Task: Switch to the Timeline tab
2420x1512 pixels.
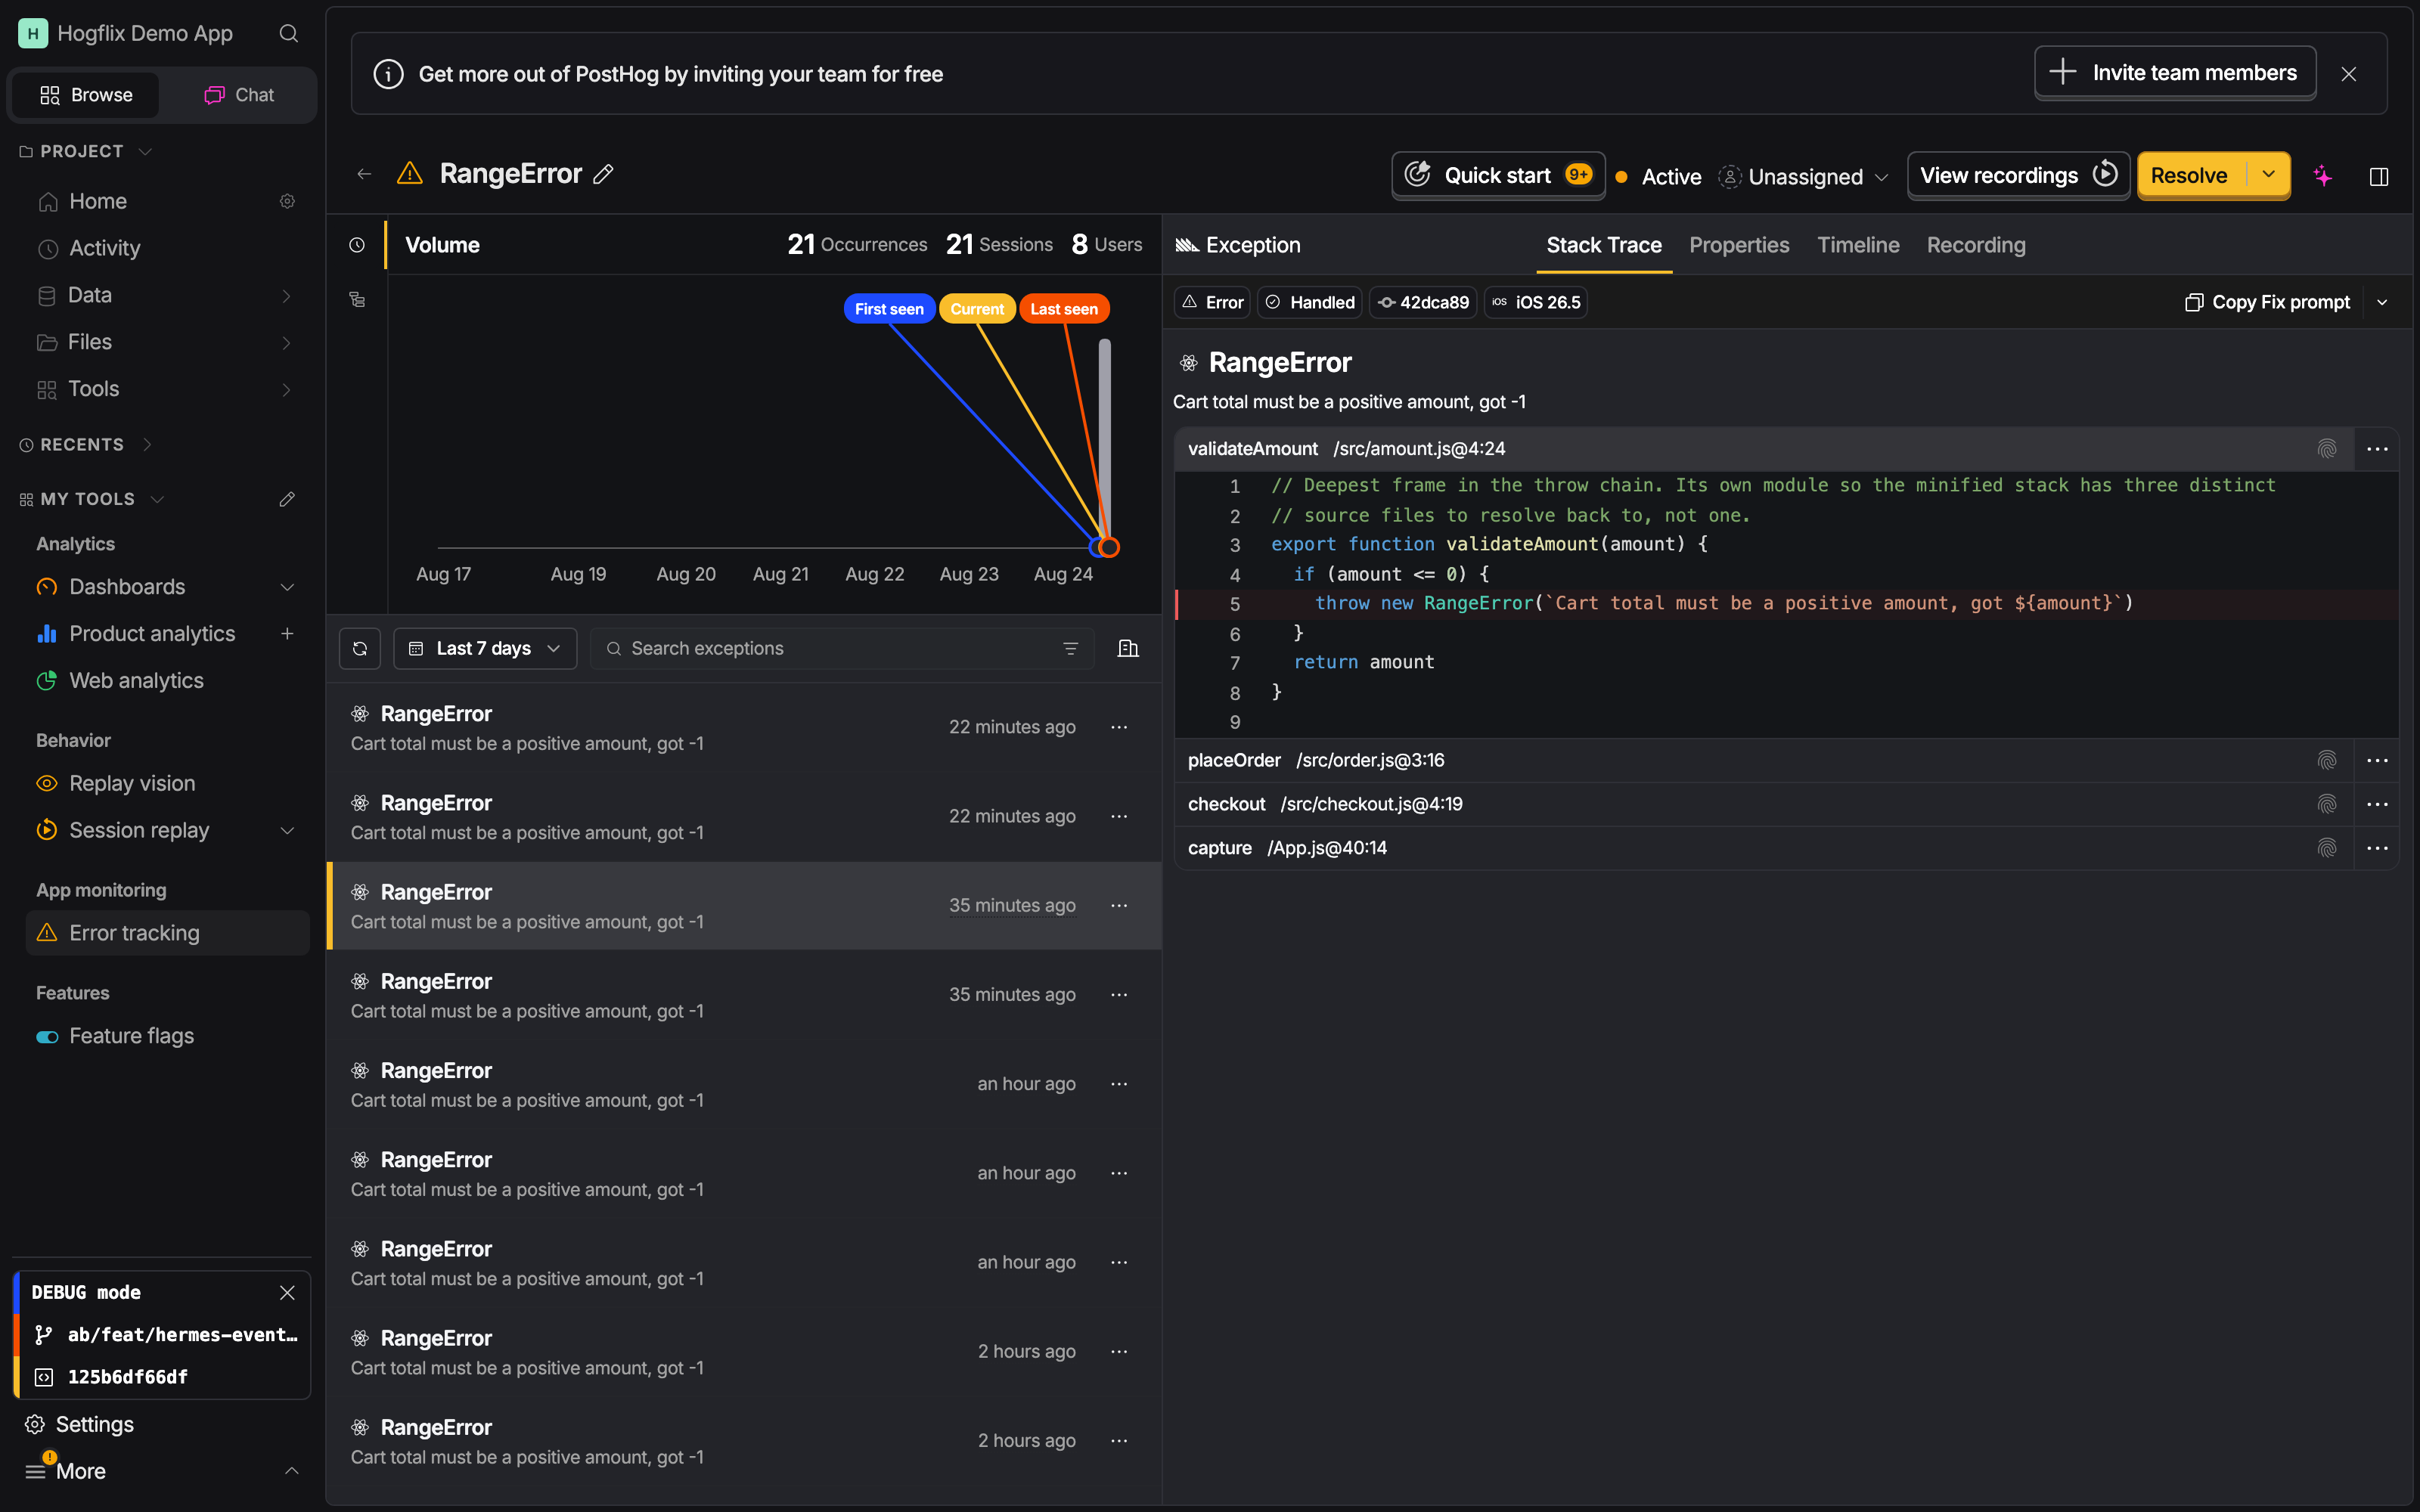Action: click(1858, 246)
